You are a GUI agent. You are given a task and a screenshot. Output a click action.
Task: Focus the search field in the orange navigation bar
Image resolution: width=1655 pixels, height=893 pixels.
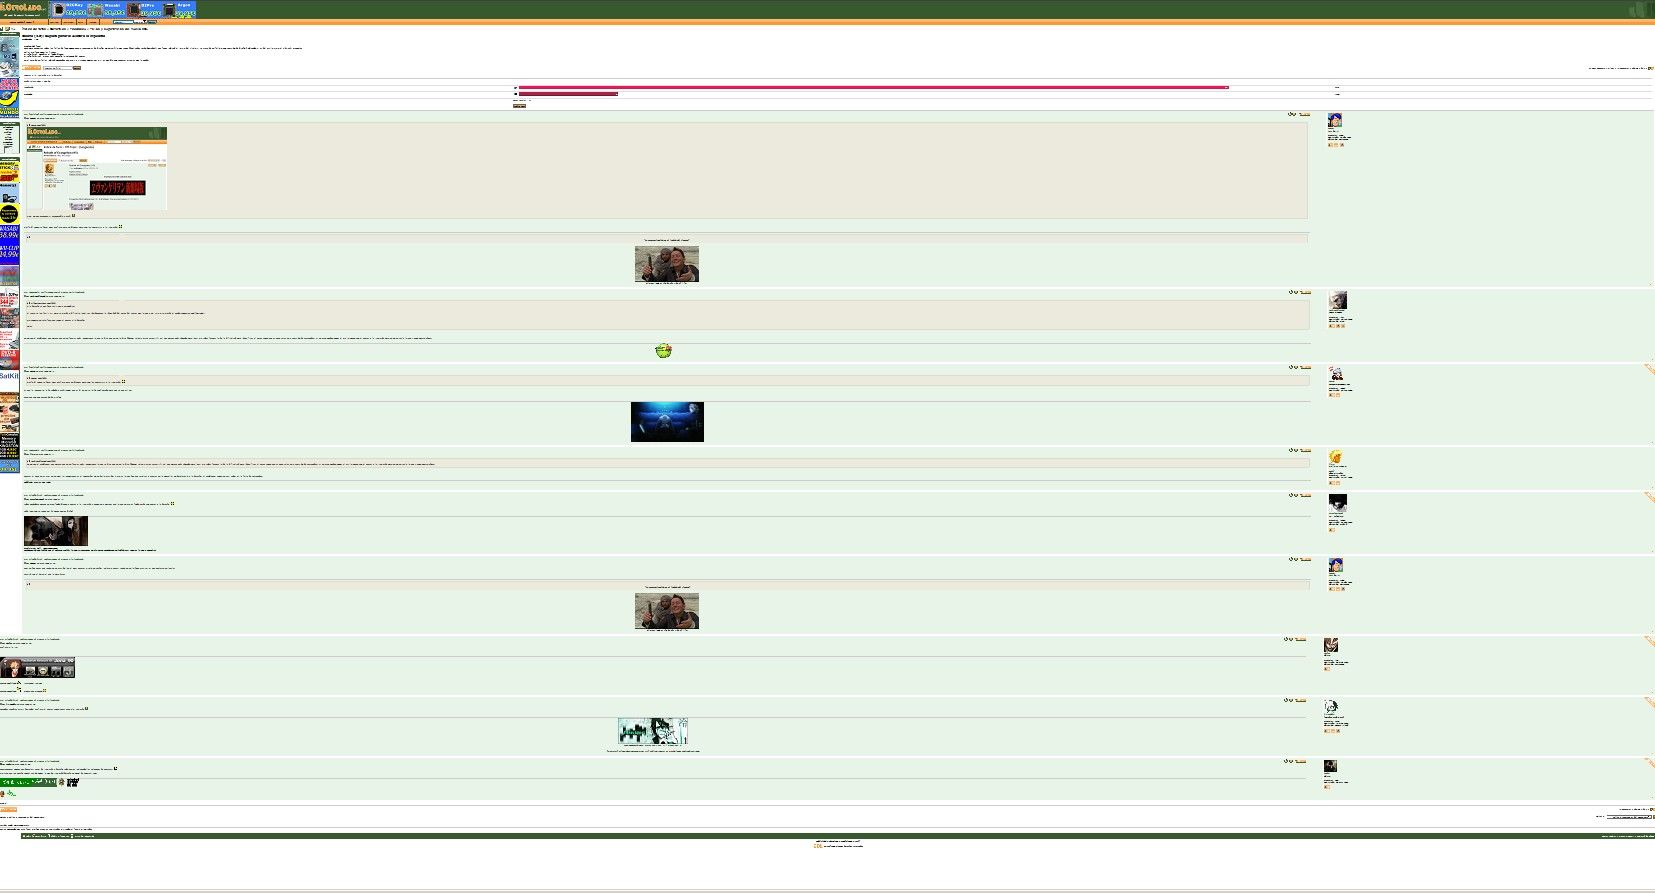(x=125, y=21)
